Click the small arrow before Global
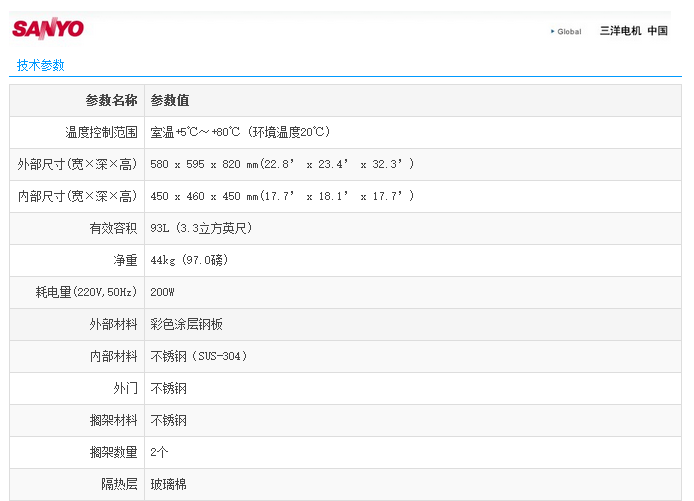 coord(552,31)
